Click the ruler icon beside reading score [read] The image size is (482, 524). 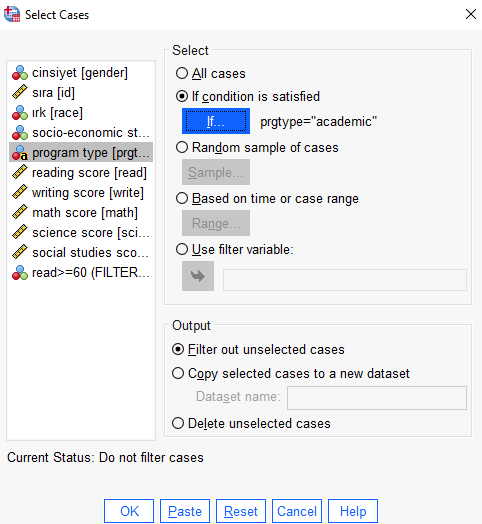coord(20,172)
